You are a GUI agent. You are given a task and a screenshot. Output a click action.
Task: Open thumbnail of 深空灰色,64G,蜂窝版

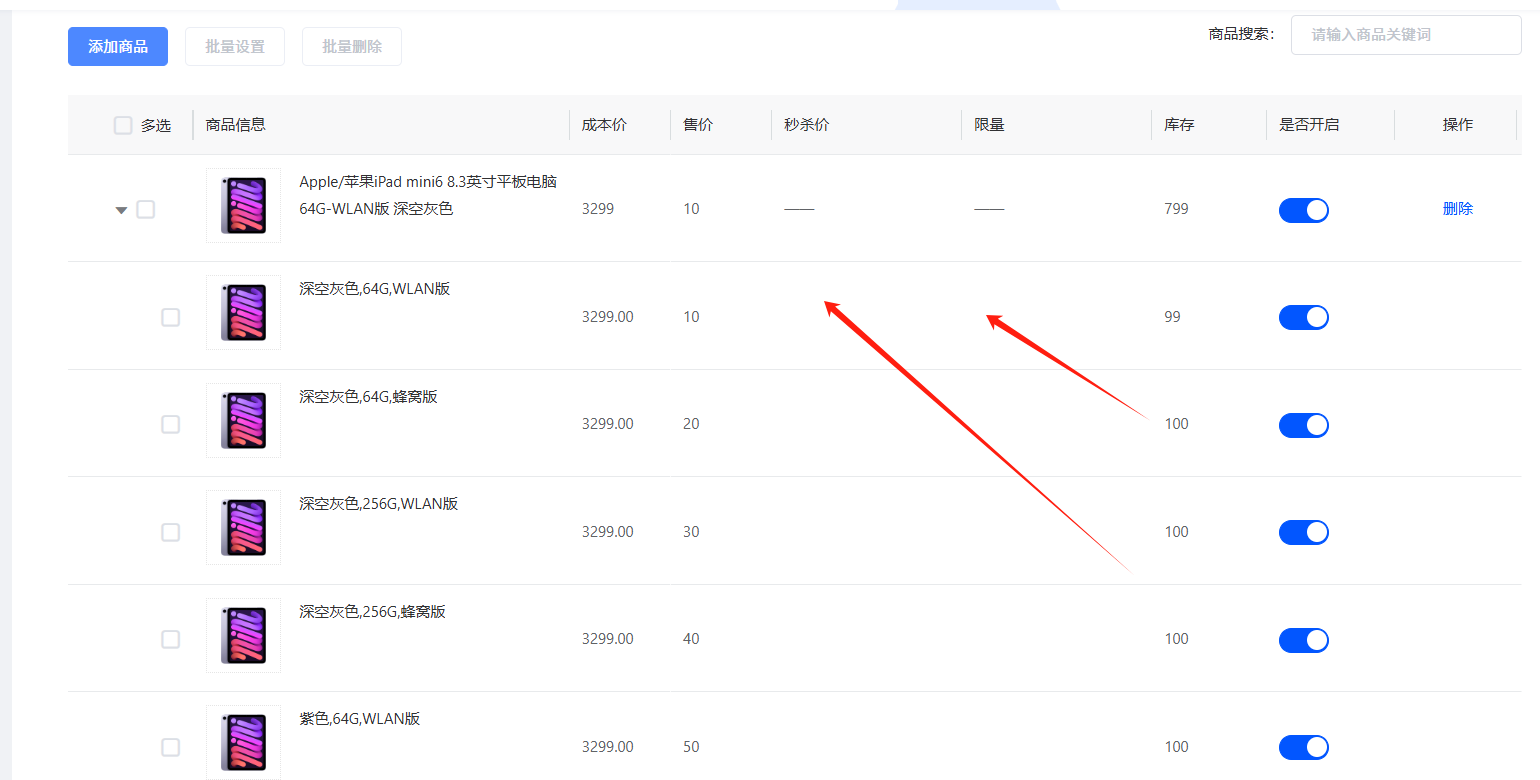tap(243, 420)
